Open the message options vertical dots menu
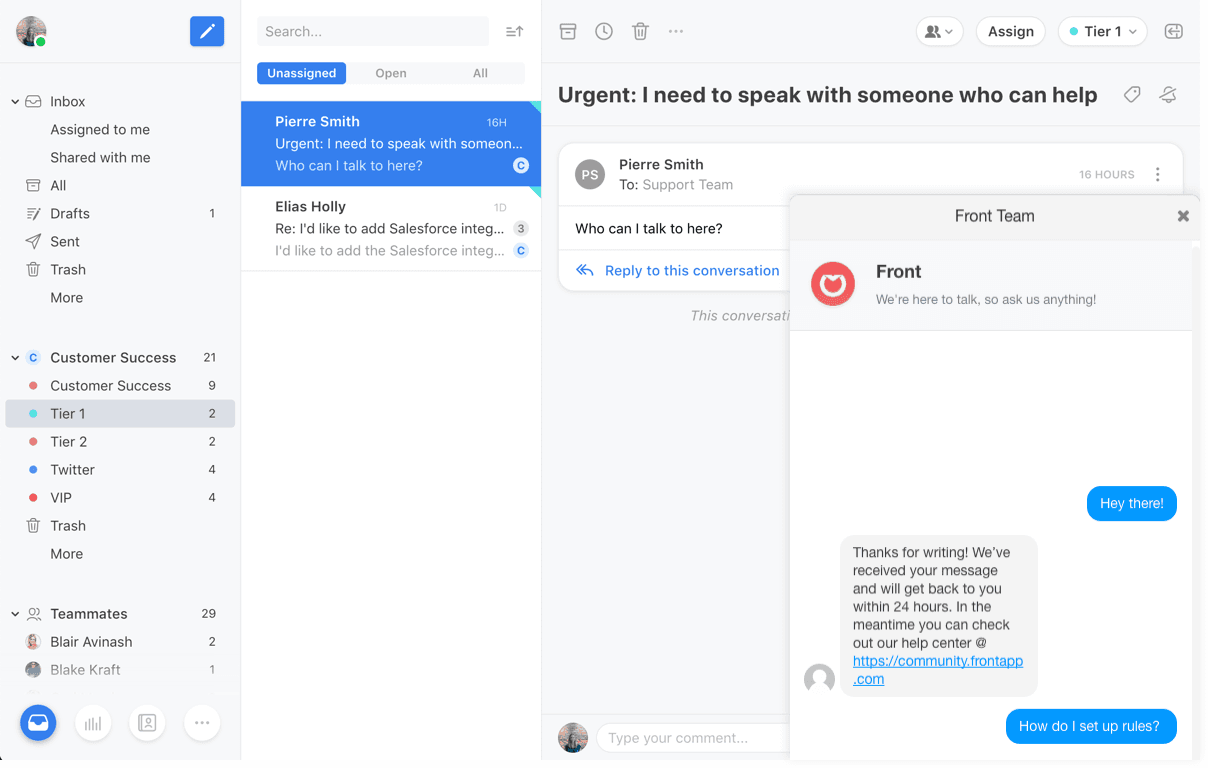1208x768 pixels. pos(1158,174)
